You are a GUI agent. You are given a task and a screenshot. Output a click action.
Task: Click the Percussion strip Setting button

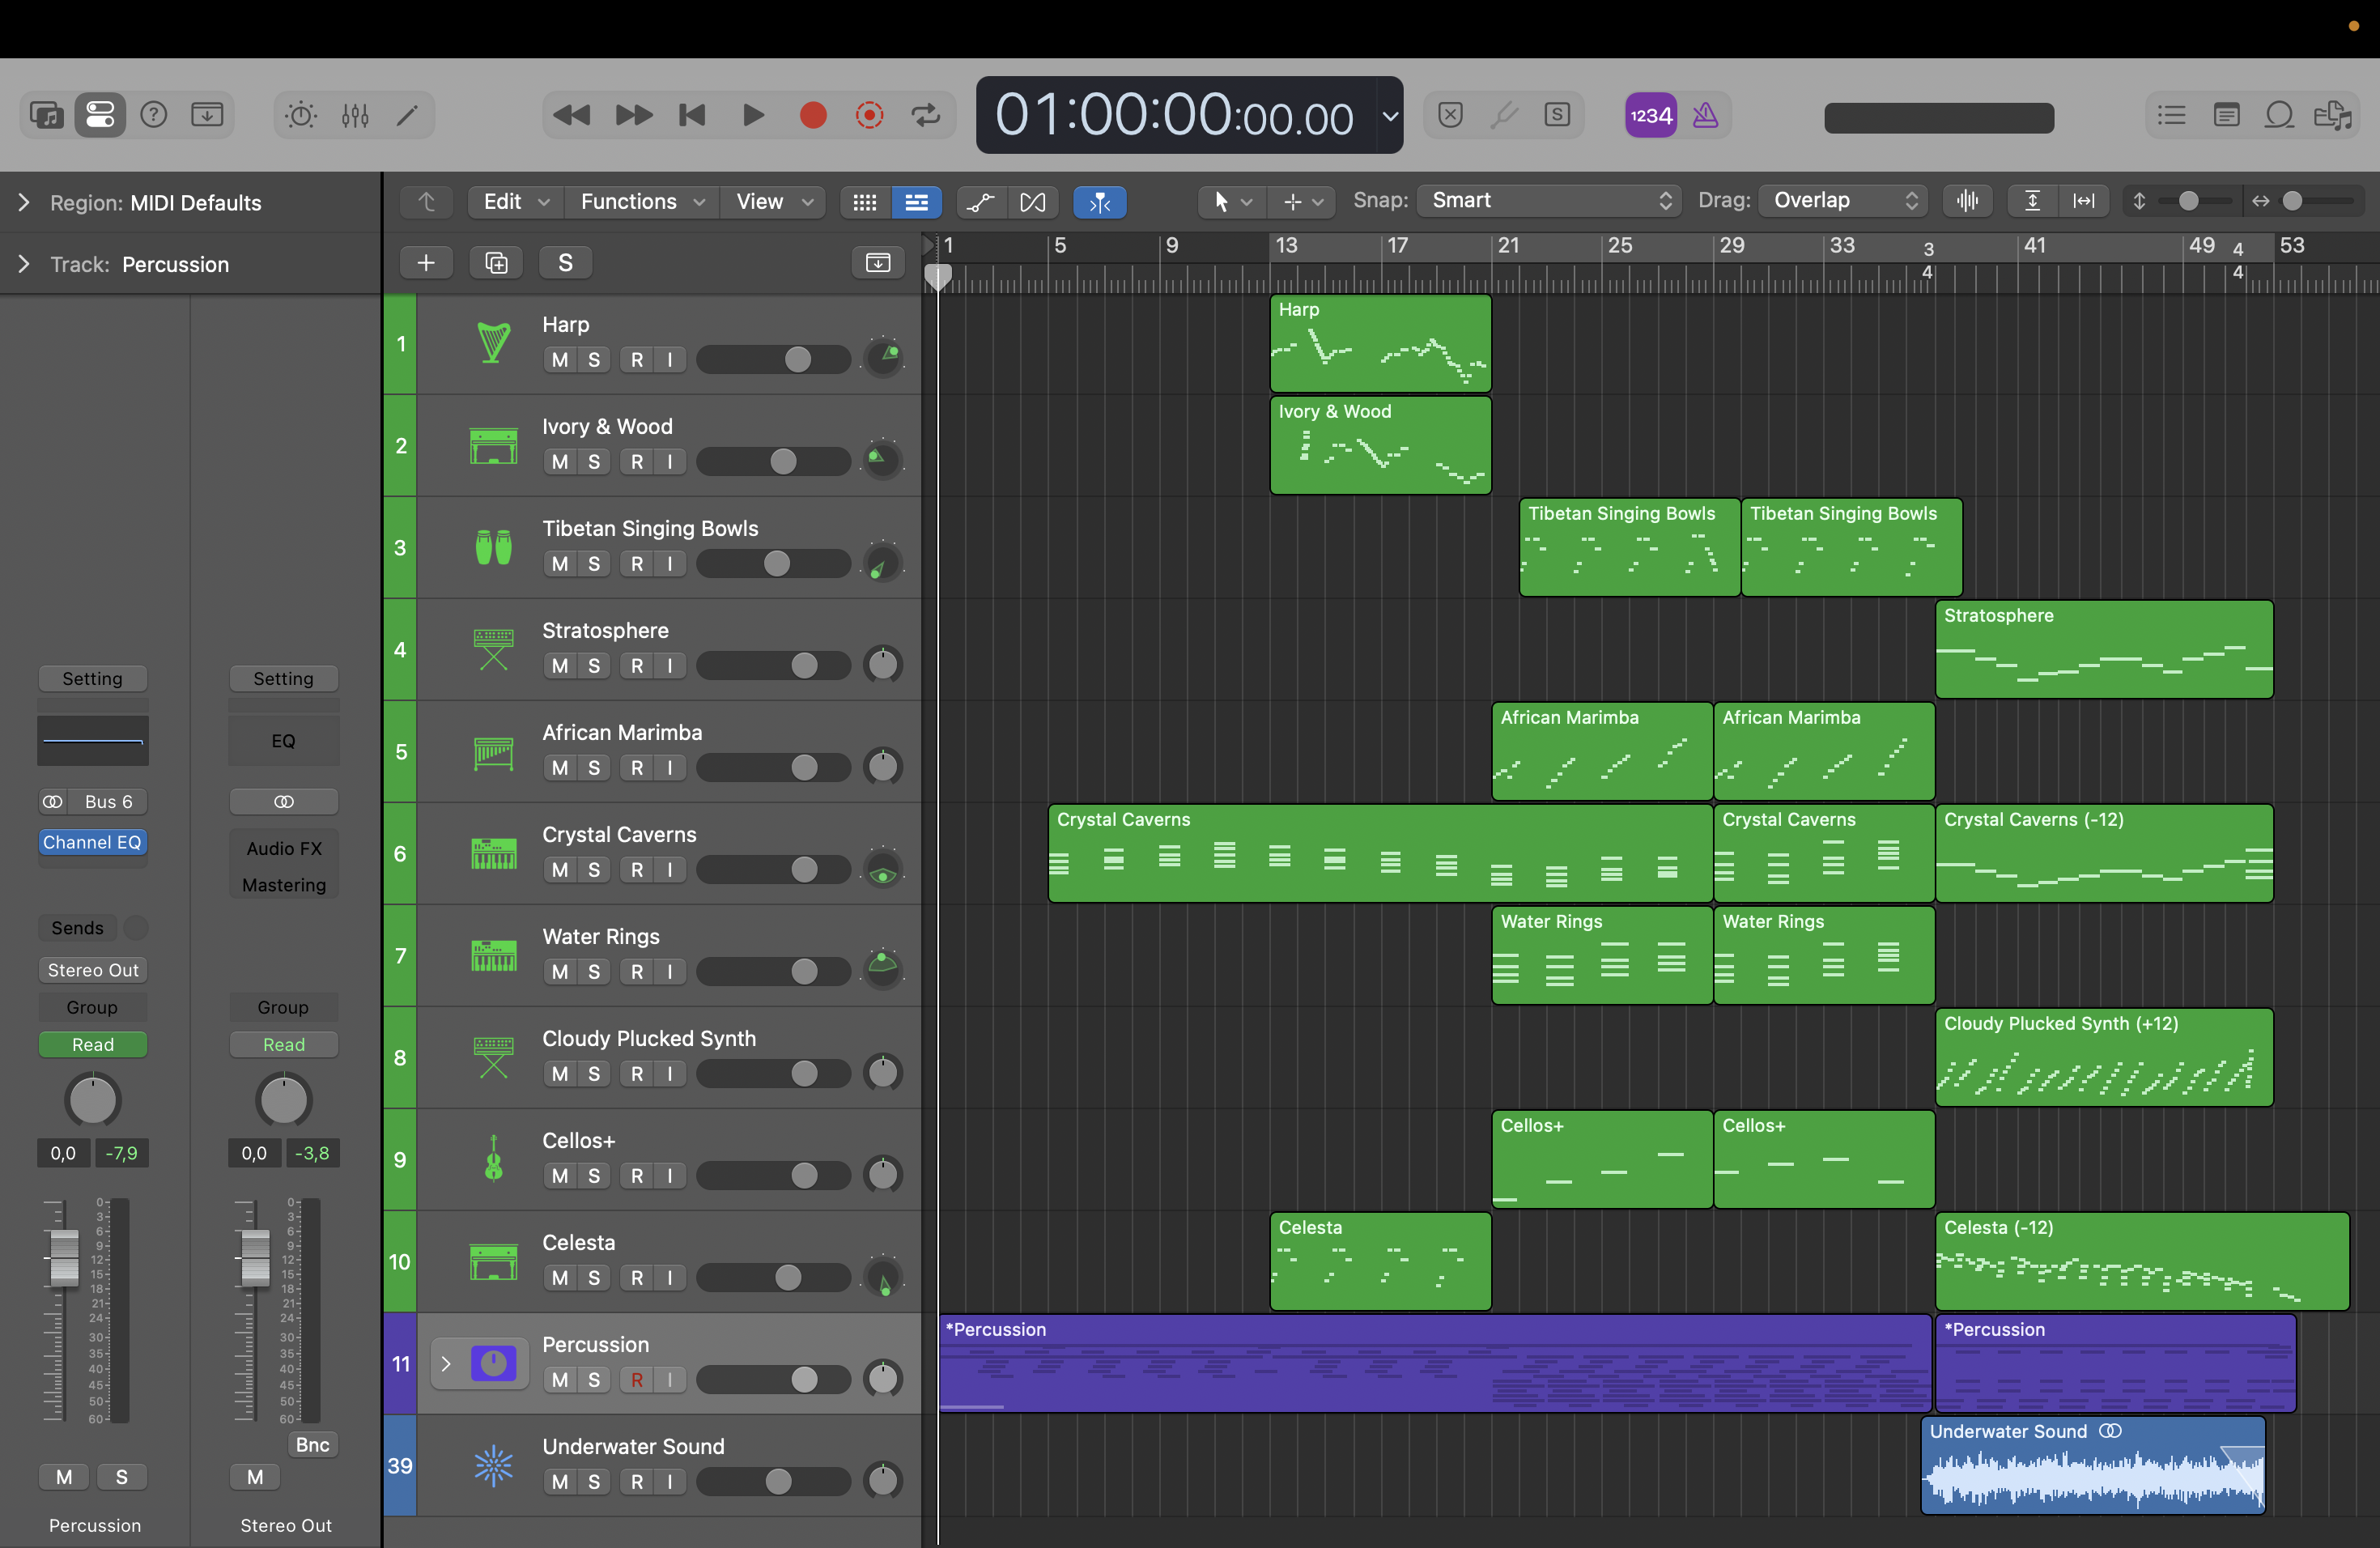click(92, 678)
